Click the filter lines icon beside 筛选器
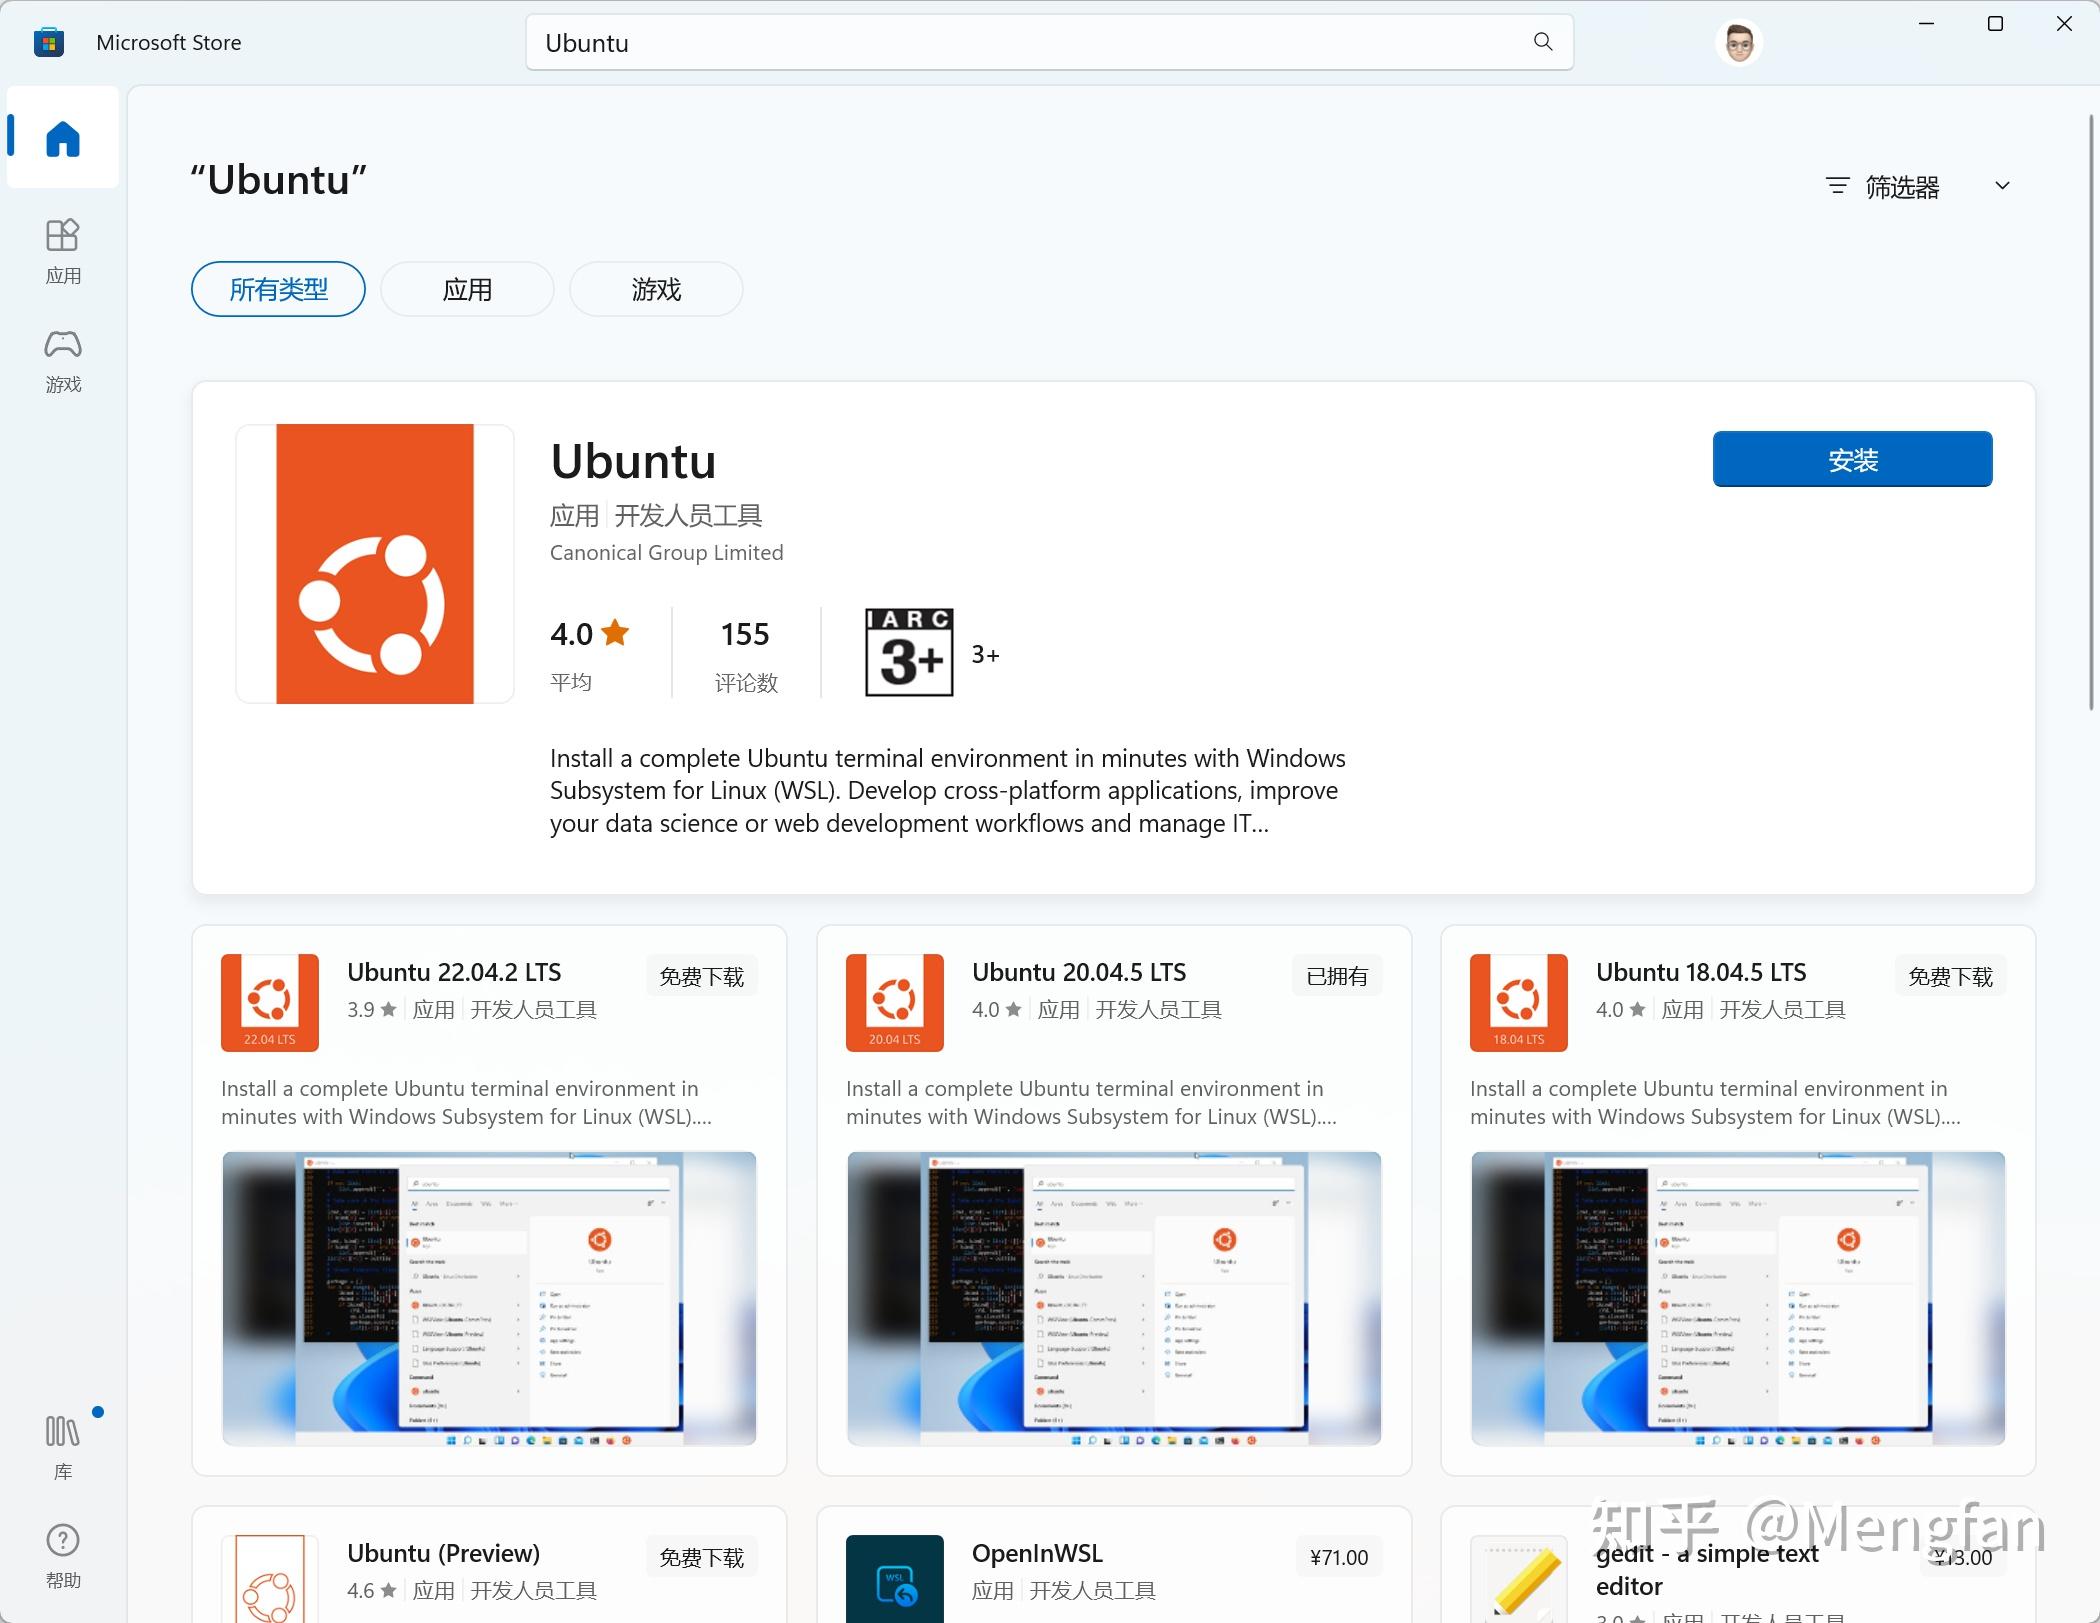The image size is (2100, 1623). click(1837, 186)
